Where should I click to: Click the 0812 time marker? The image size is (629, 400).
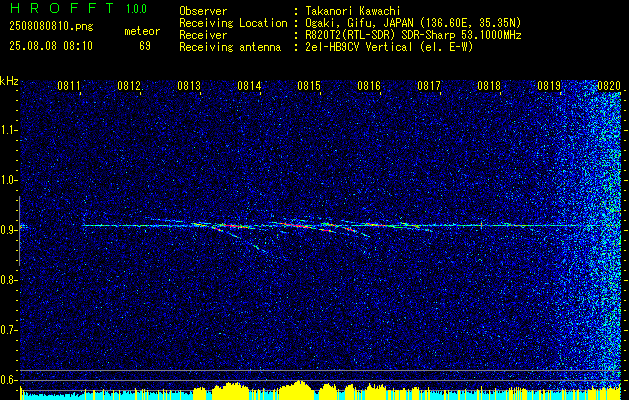coord(129,85)
